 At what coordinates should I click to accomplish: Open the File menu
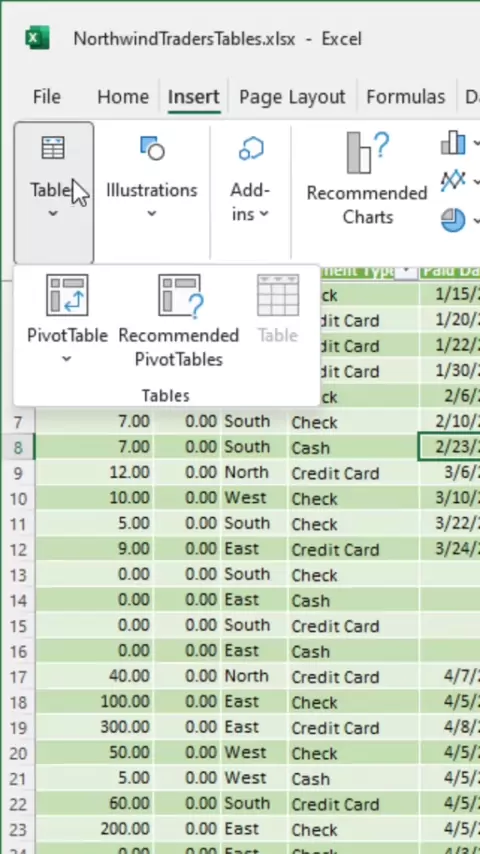(46, 97)
